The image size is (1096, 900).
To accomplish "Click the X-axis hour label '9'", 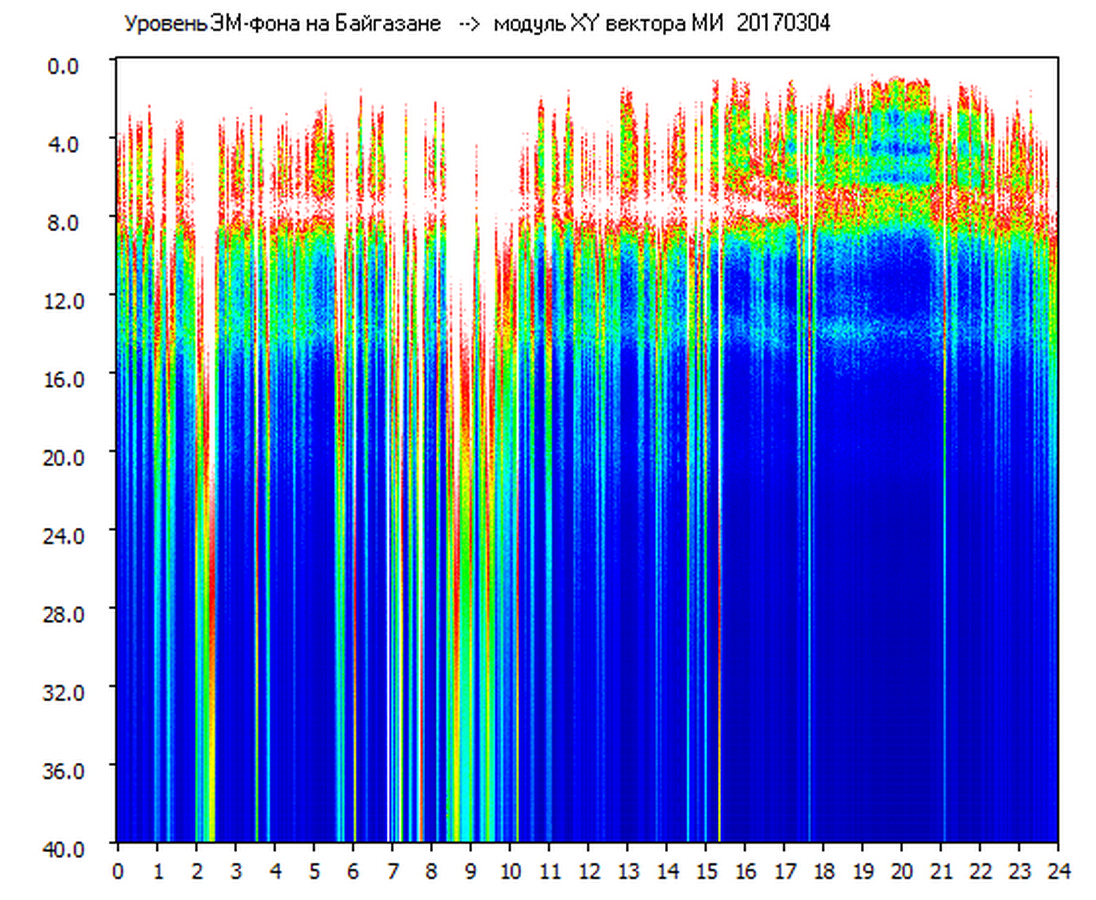I will click(x=471, y=871).
